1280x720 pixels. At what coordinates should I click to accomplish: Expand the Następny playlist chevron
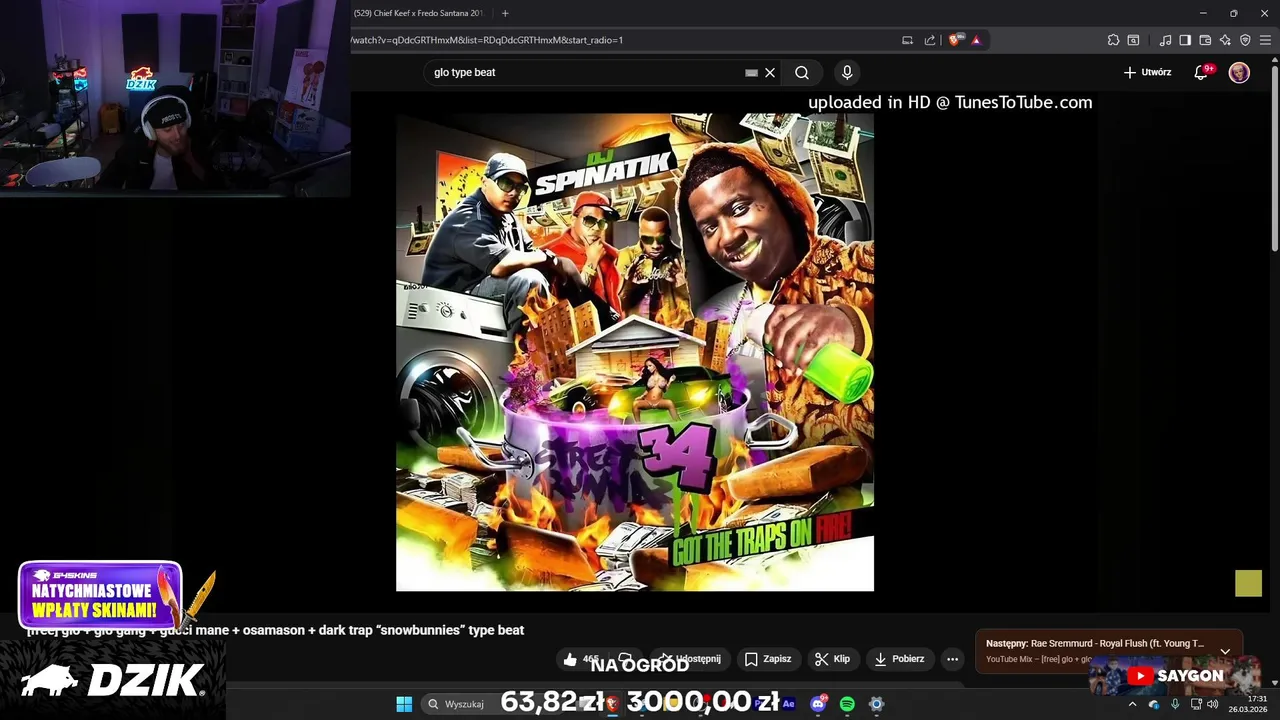click(1225, 651)
